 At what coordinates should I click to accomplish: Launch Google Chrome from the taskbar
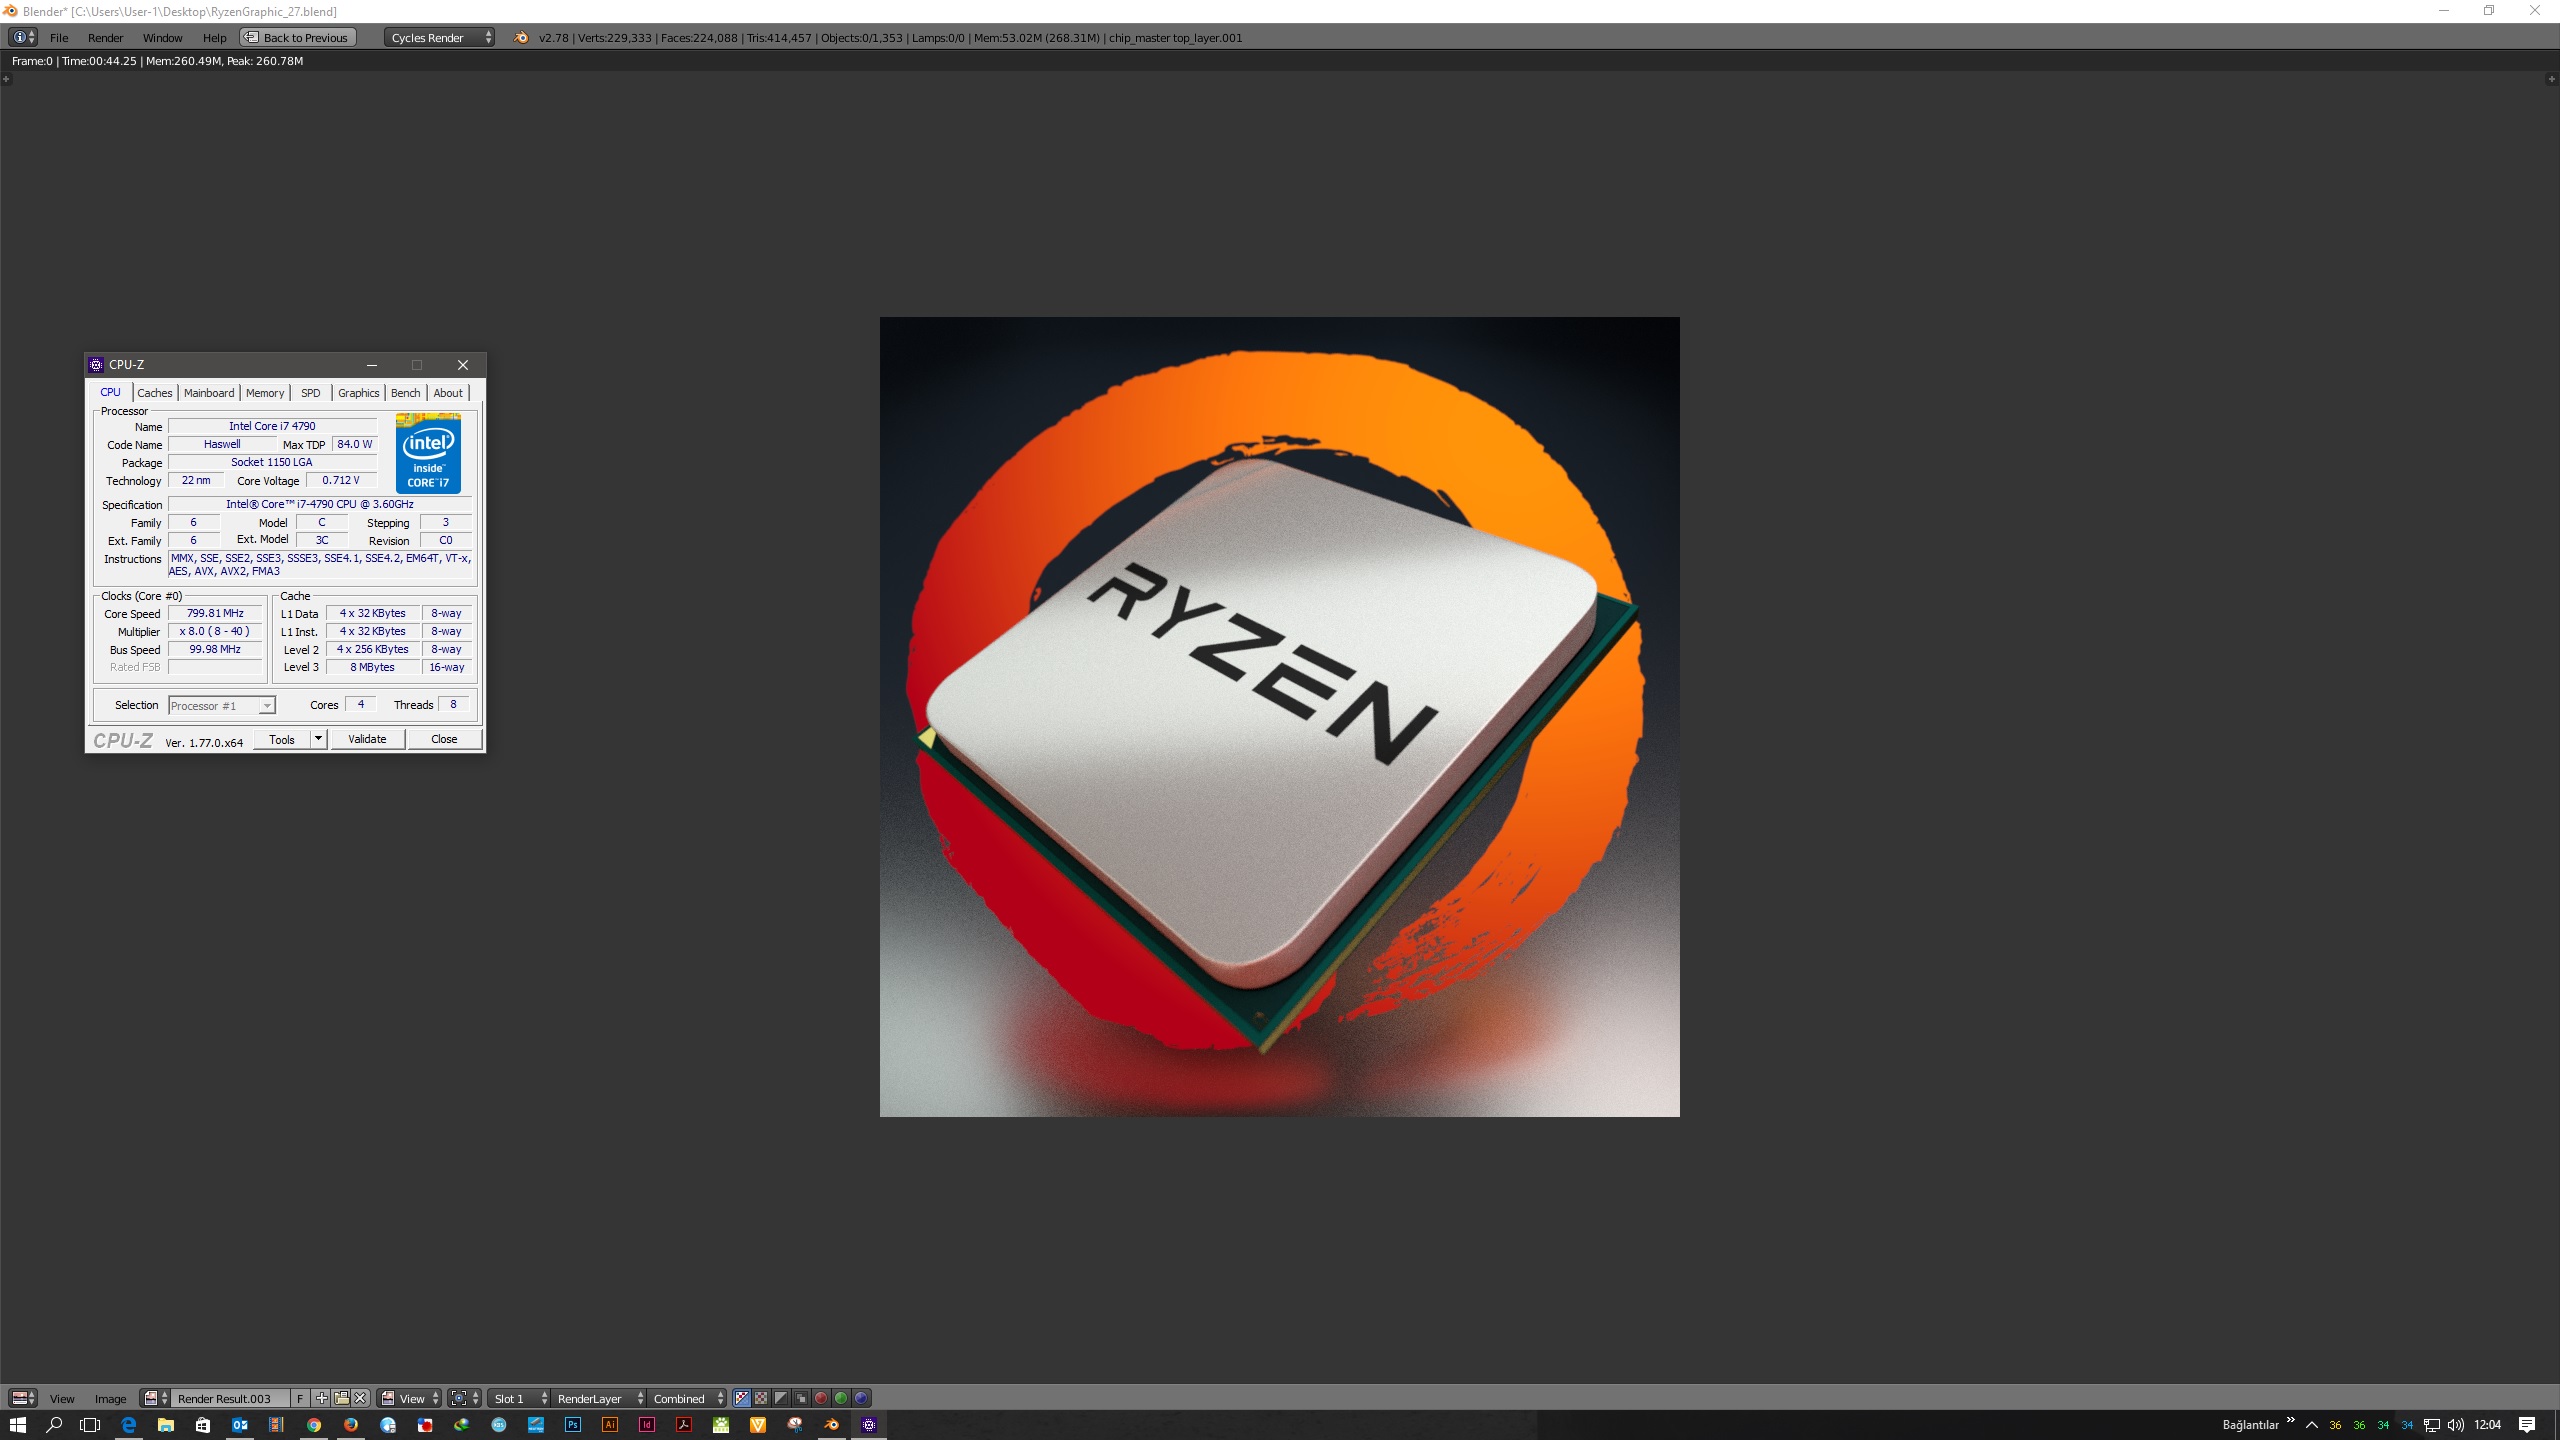[x=313, y=1425]
